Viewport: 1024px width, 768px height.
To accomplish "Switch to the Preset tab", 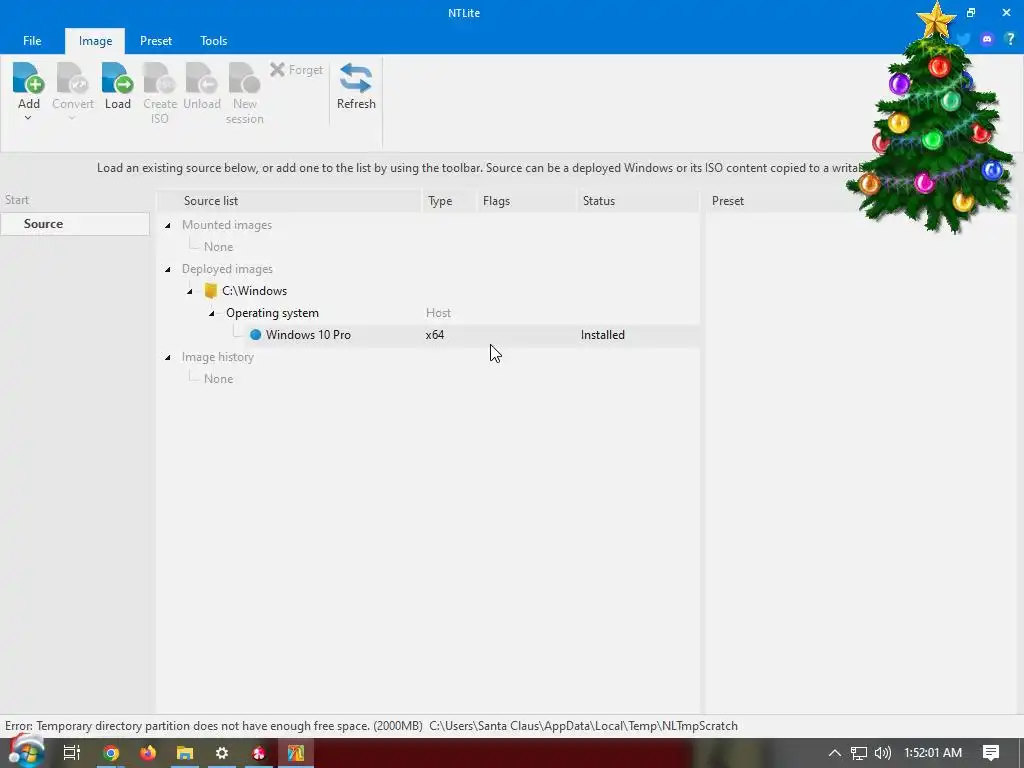I will point(156,40).
